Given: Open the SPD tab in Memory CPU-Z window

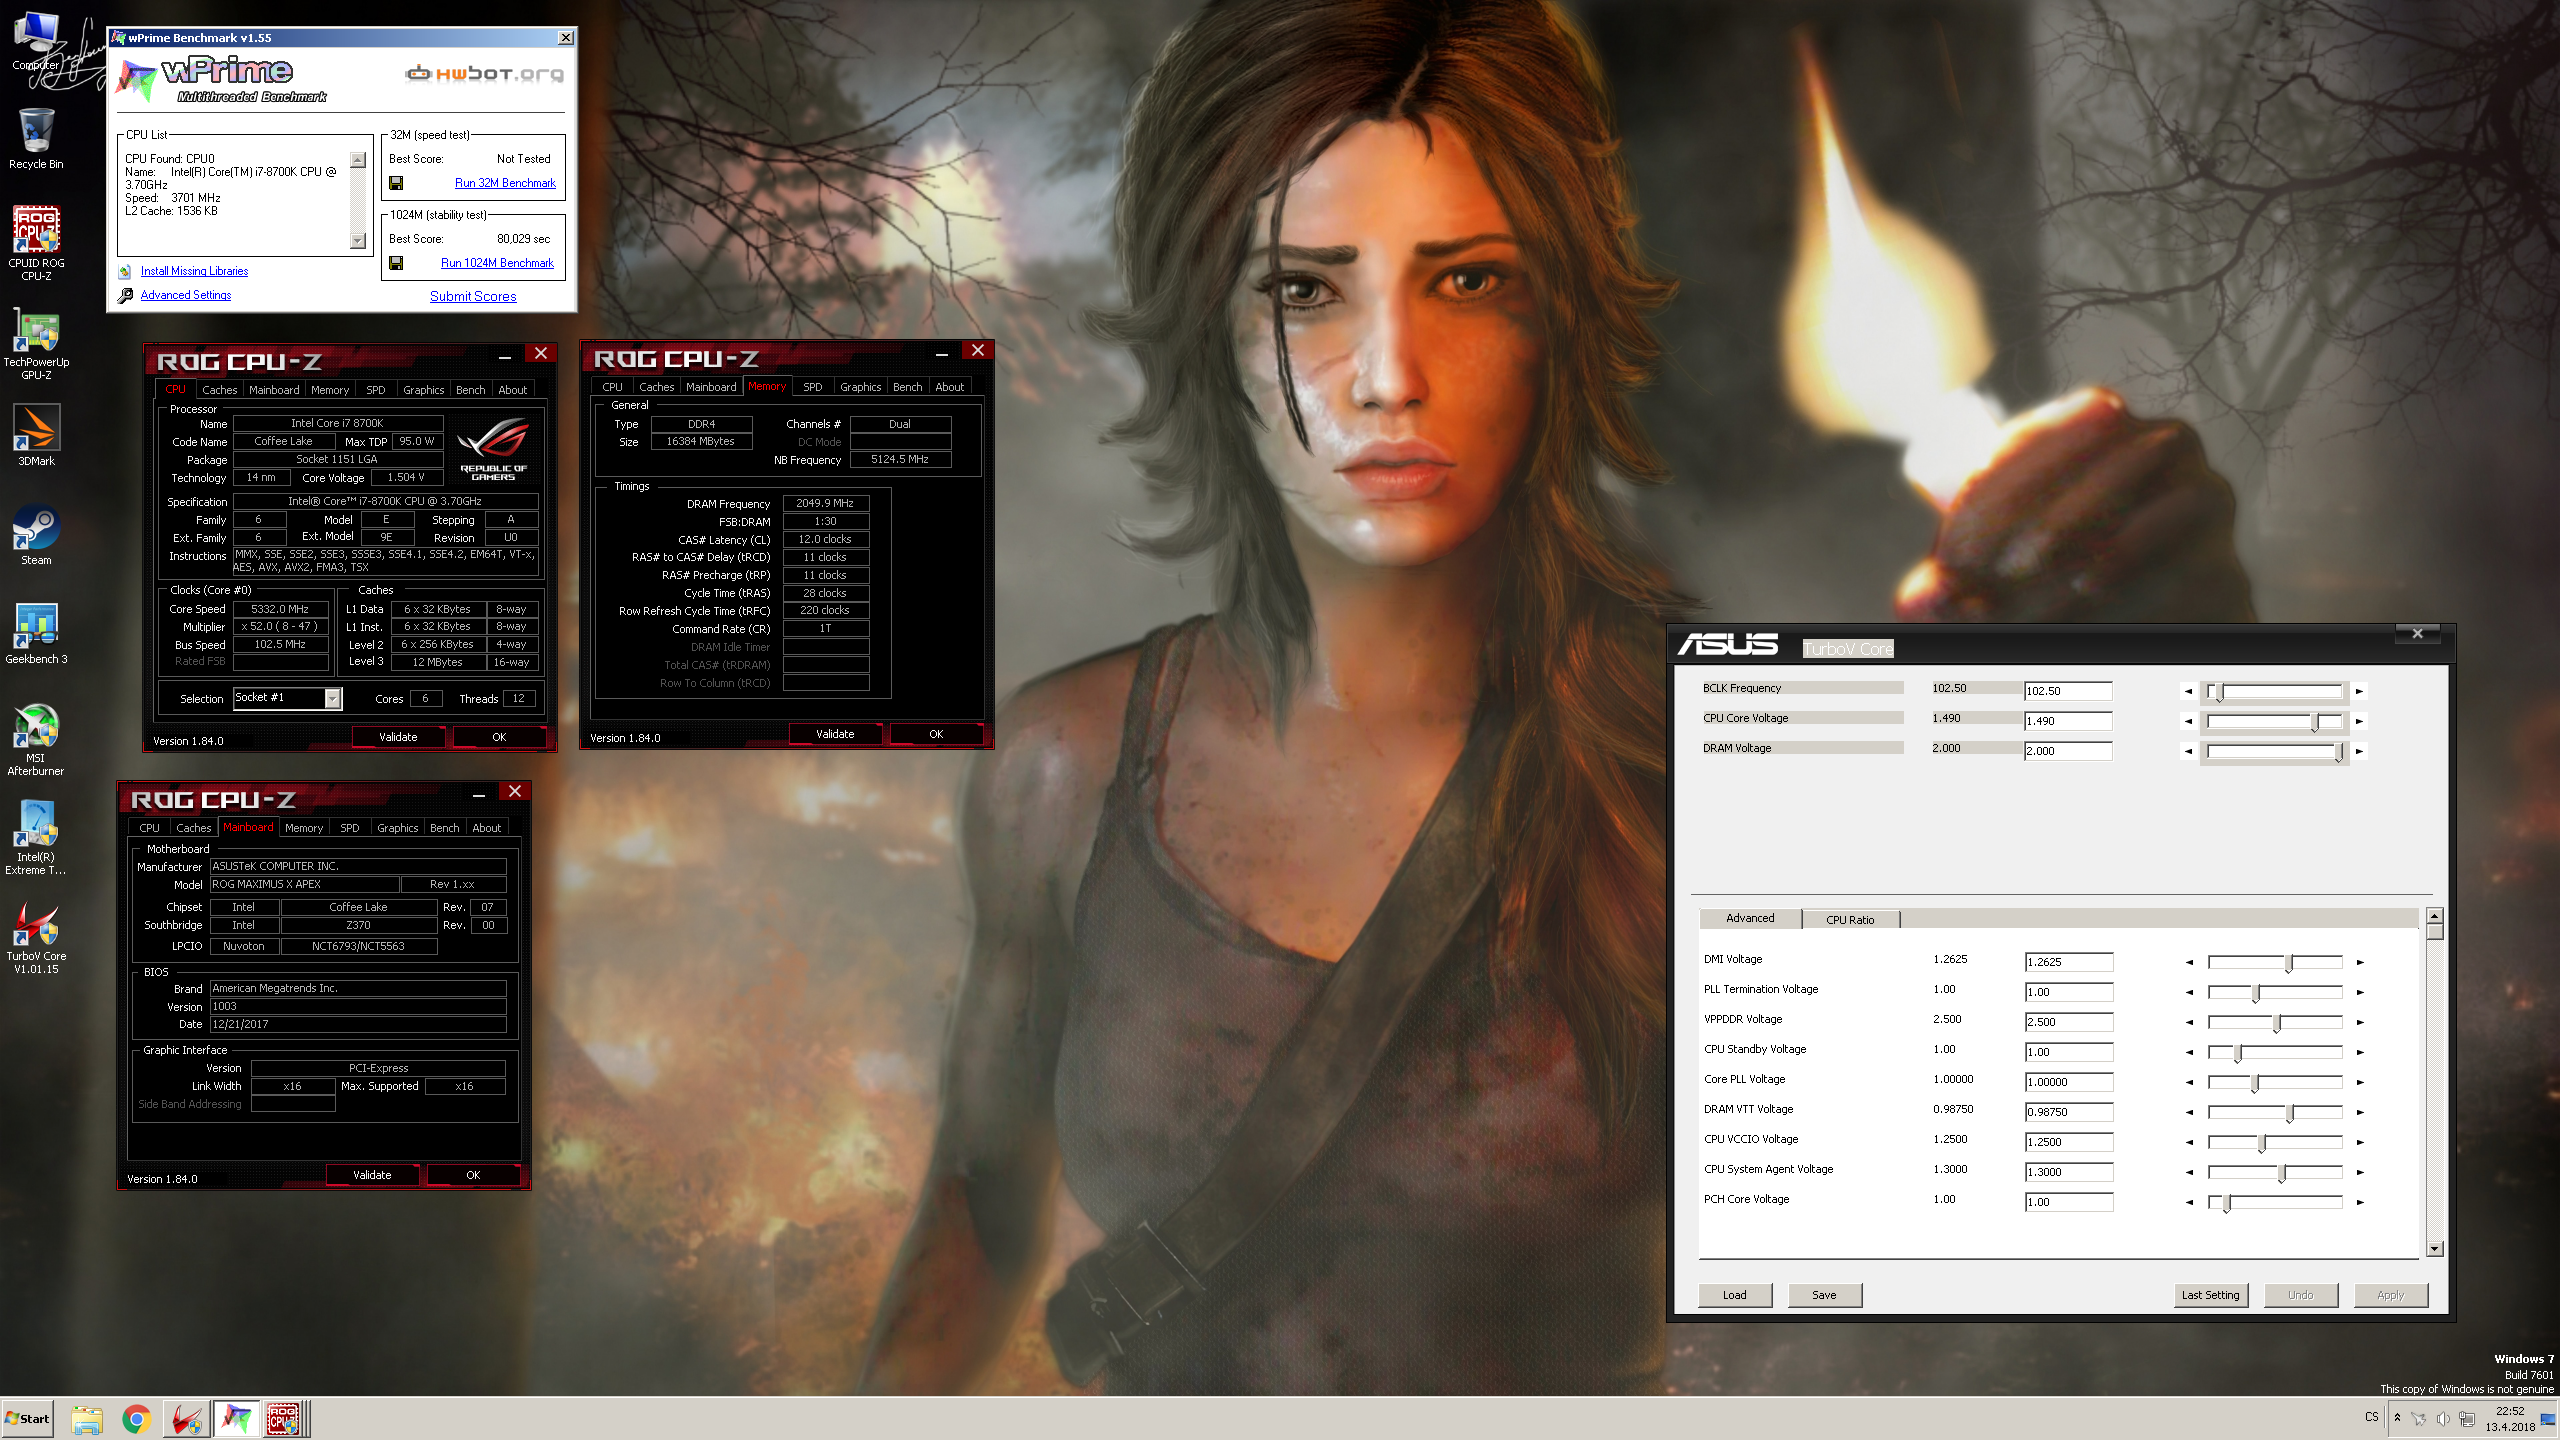Looking at the screenshot, I should pyautogui.click(x=813, y=387).
